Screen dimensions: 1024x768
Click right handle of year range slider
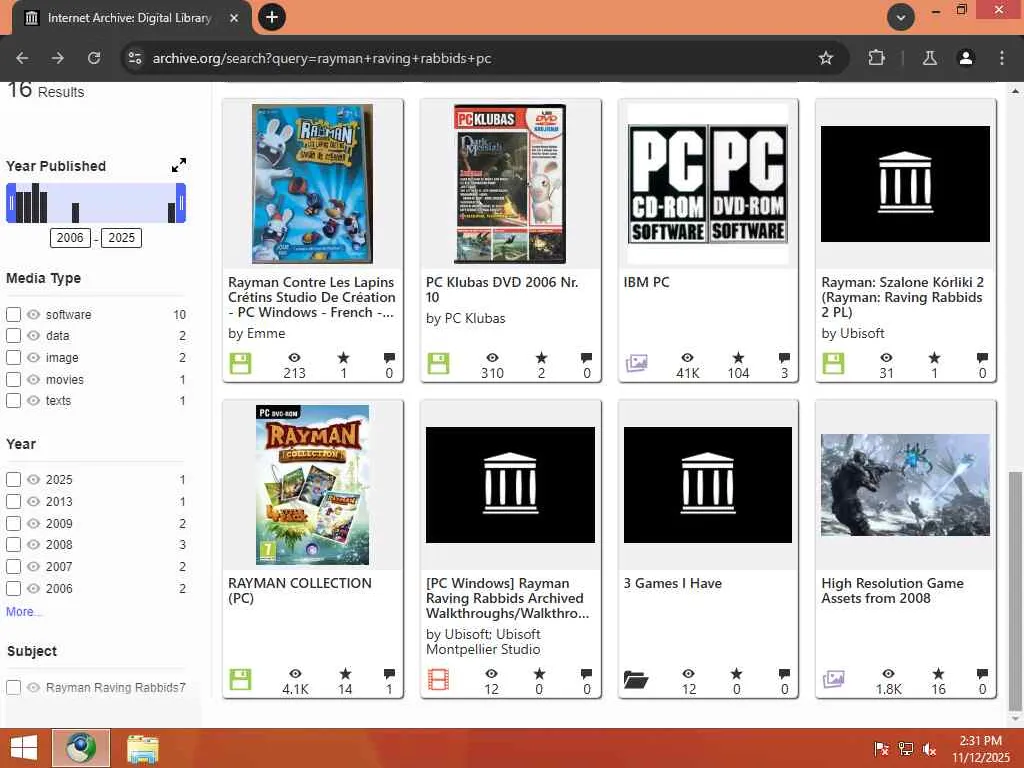181,203
